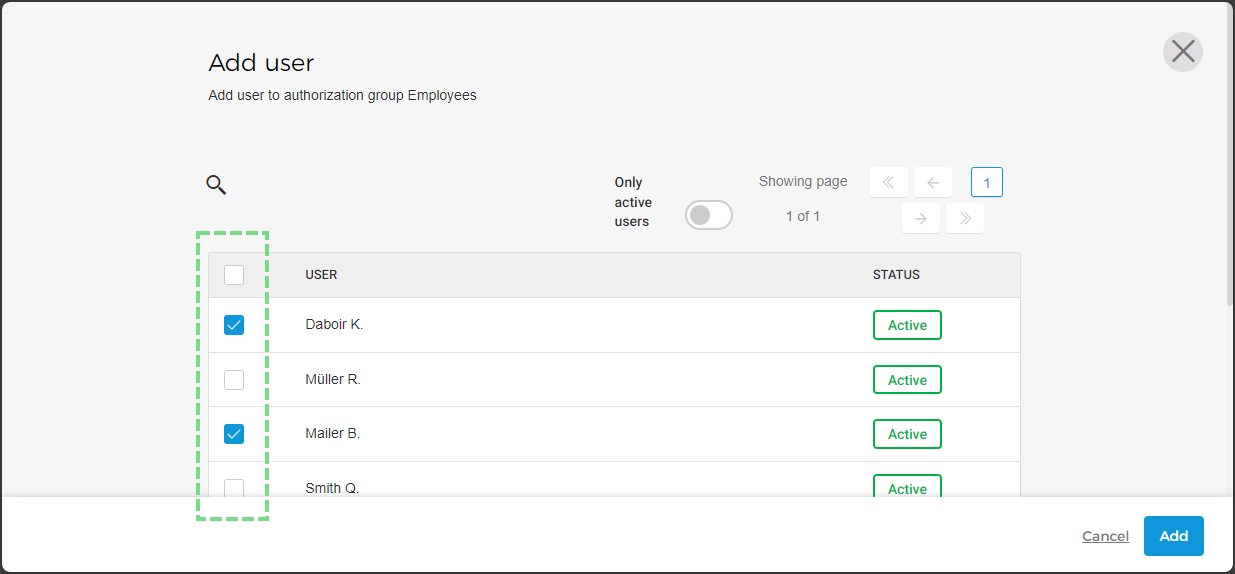
Task: Toggle the Only active users switch
Action: 709,215
